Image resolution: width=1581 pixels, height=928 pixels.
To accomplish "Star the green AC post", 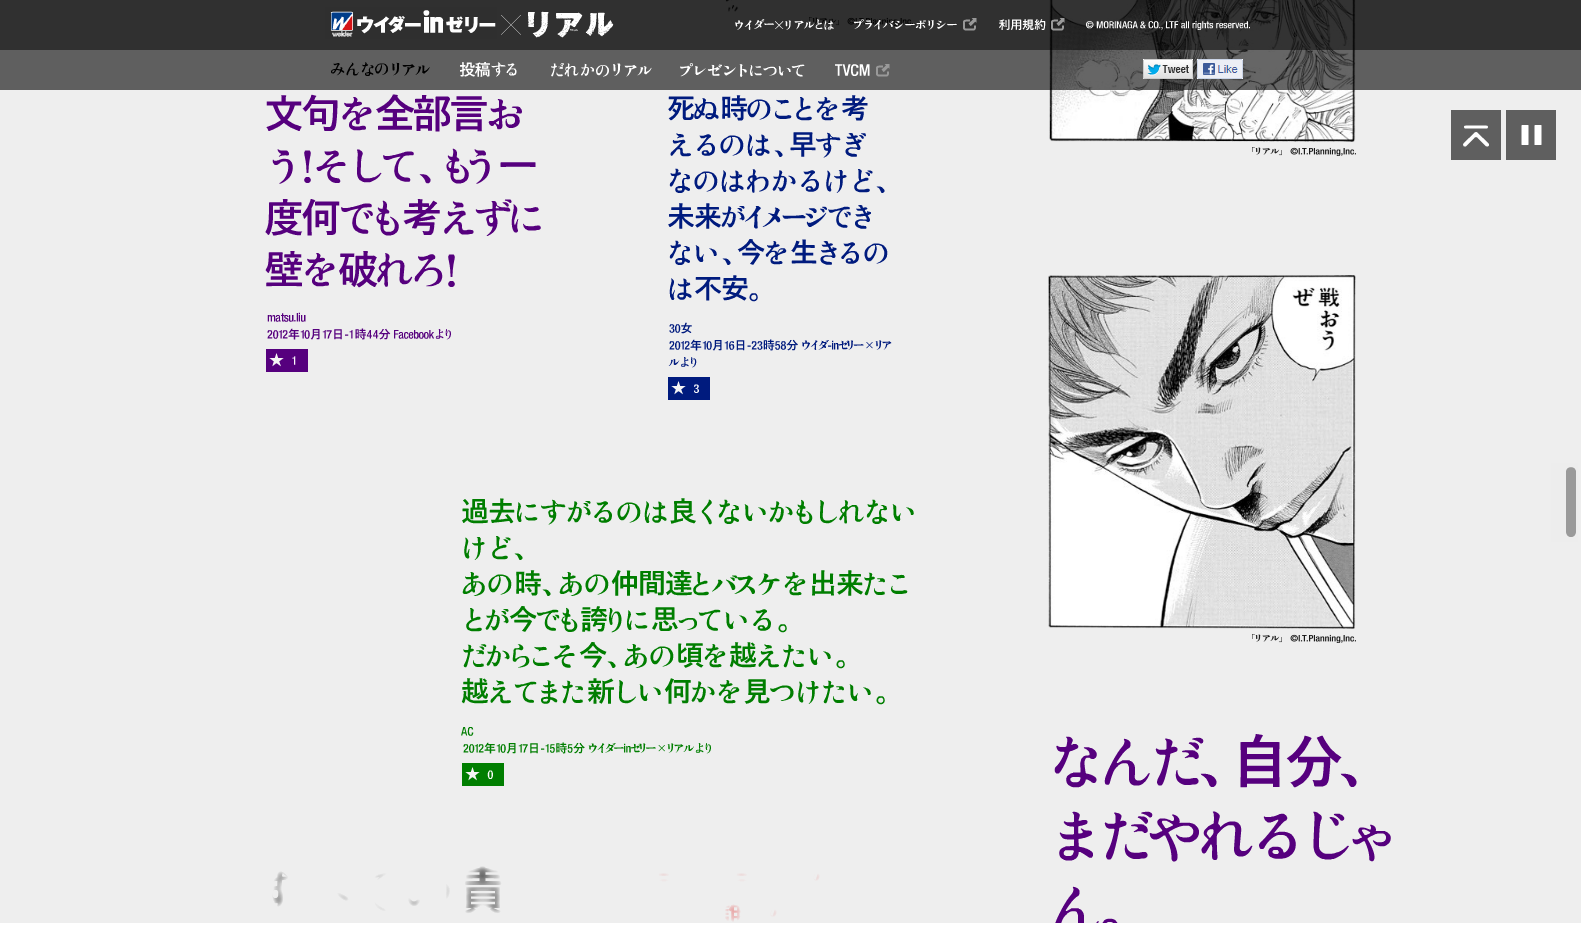I will click(482, 774).
